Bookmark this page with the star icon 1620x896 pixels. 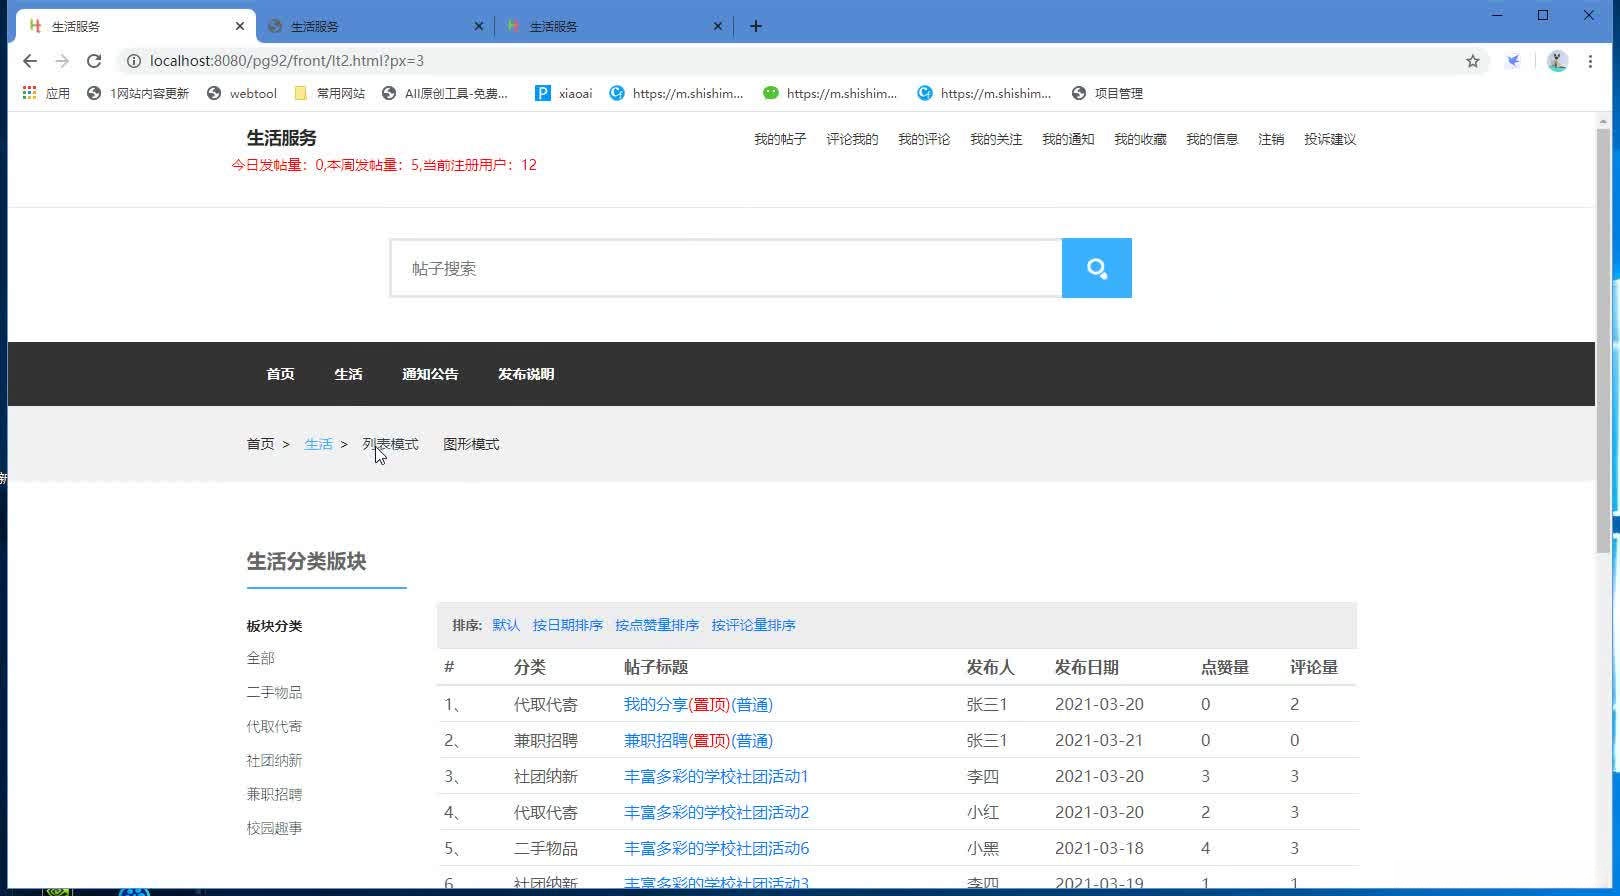pos(1472,61)
